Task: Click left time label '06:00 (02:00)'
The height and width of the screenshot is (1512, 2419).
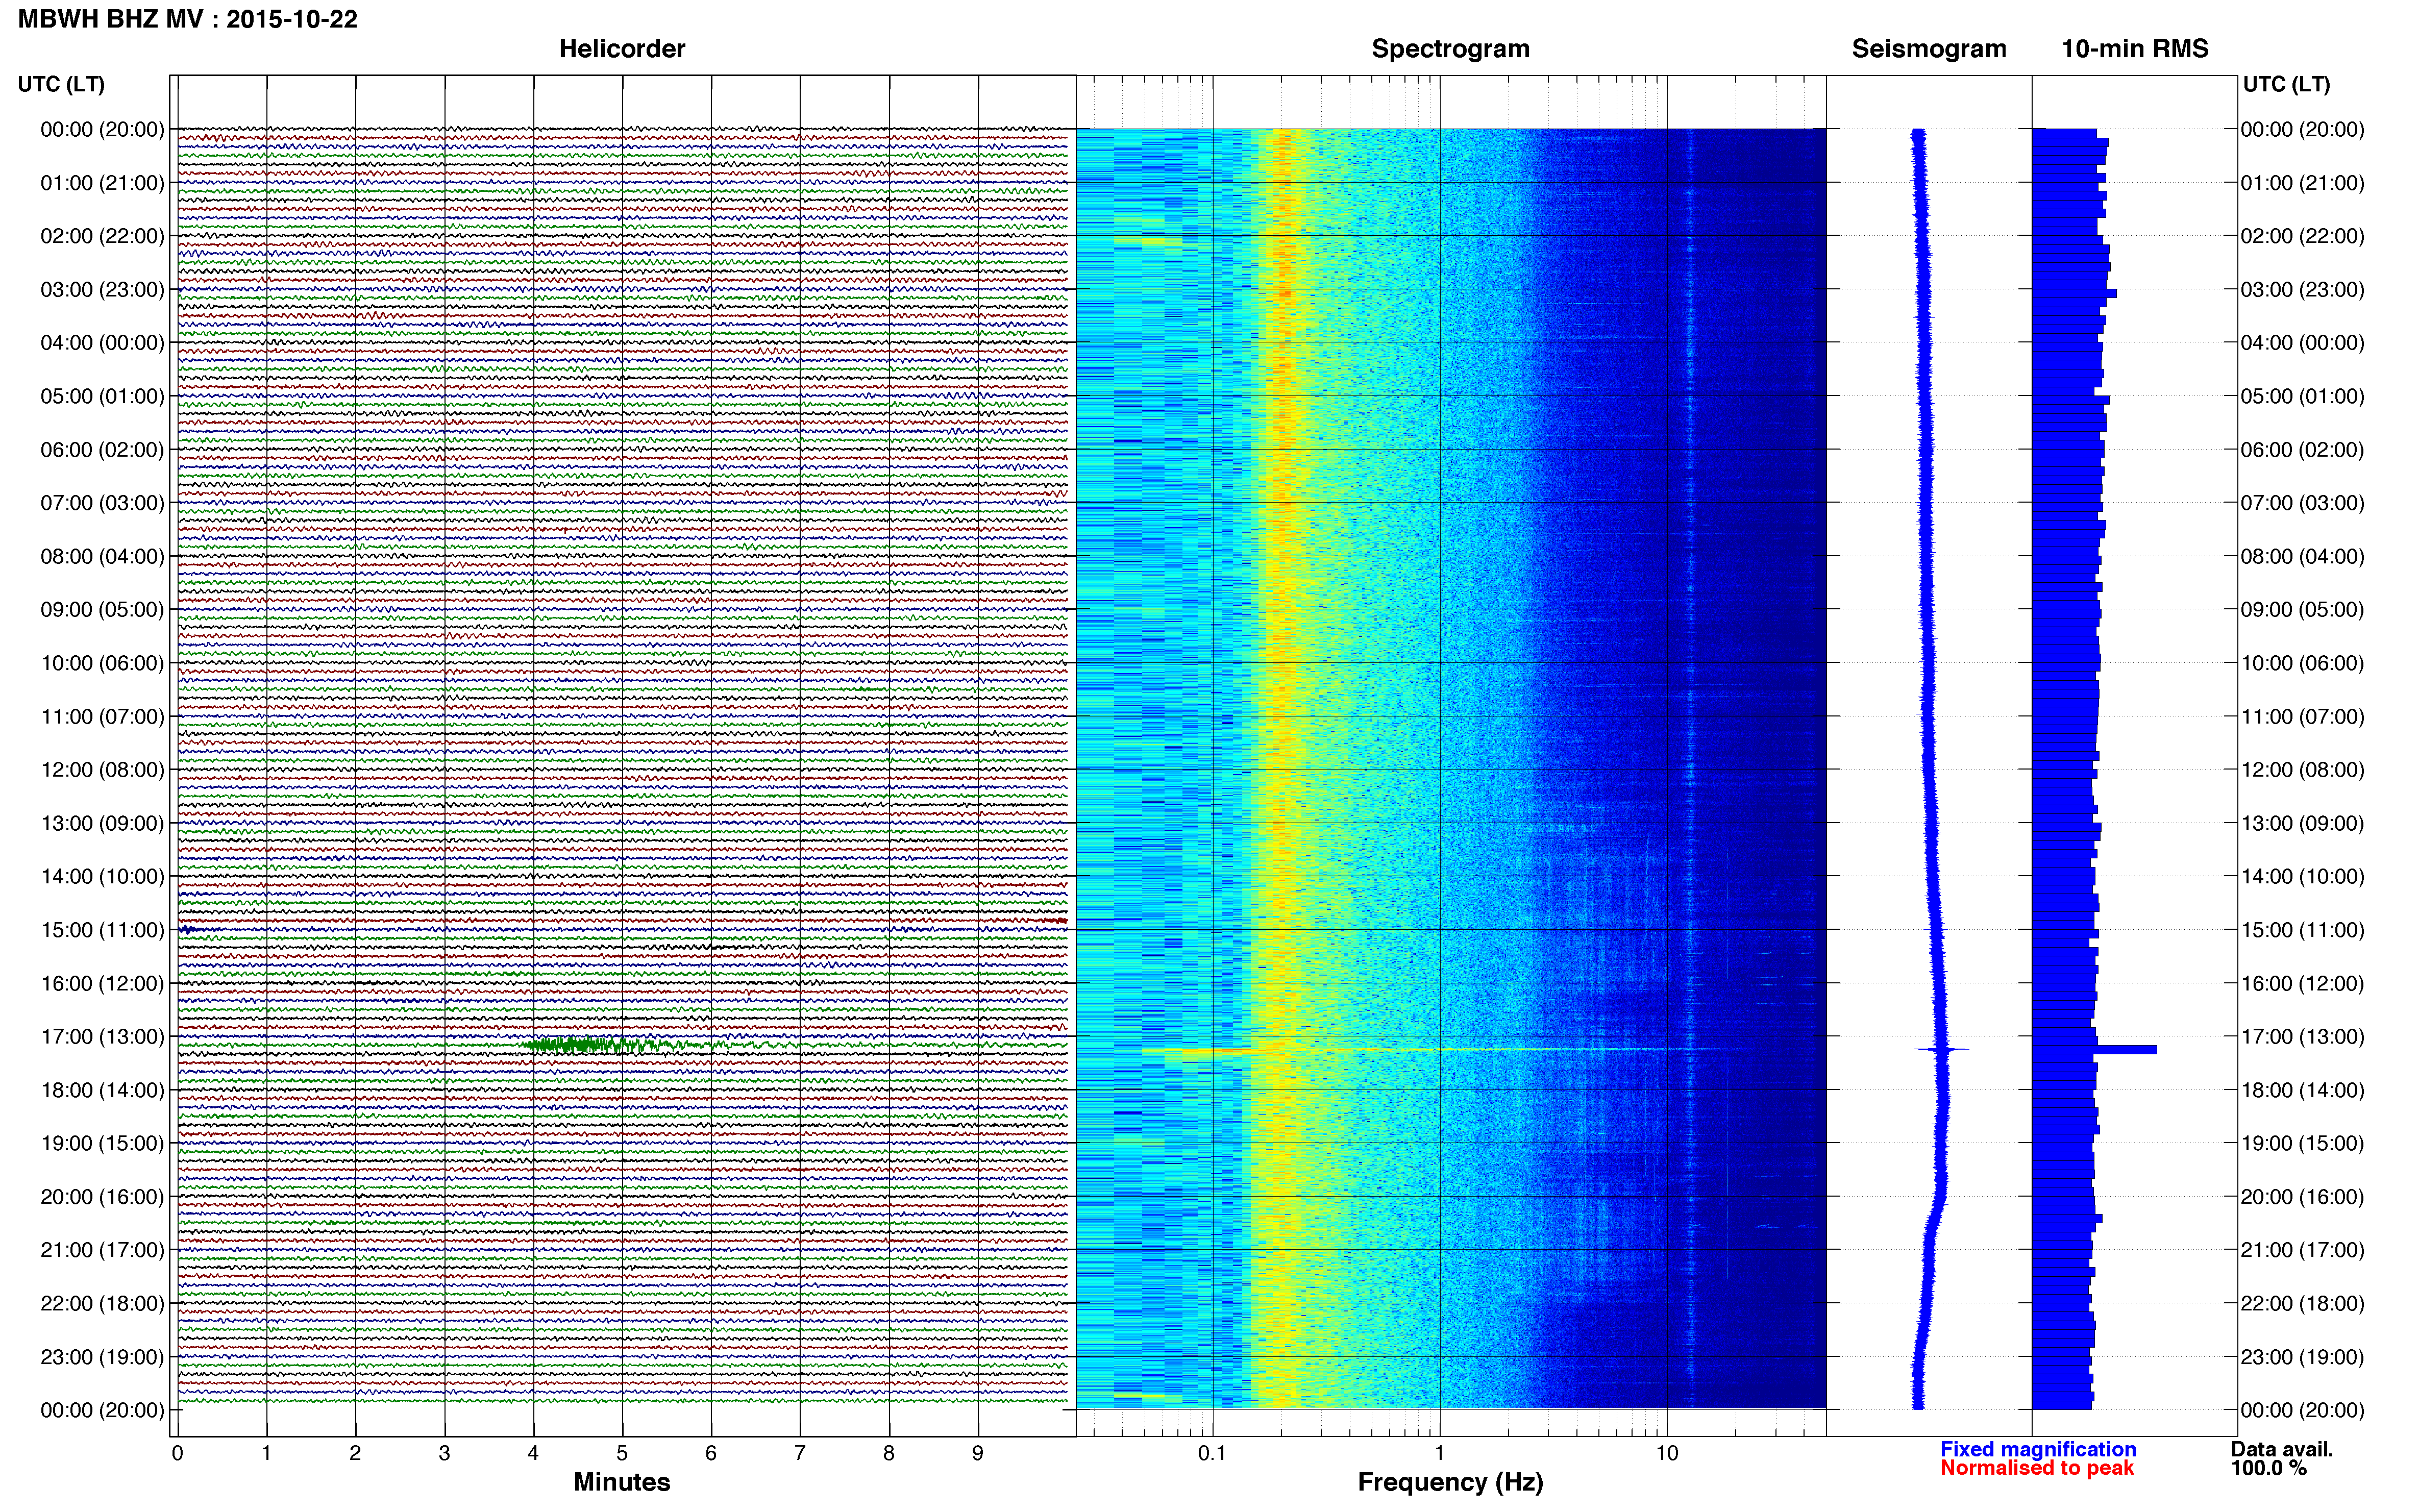Action: [x=102, y=450]
